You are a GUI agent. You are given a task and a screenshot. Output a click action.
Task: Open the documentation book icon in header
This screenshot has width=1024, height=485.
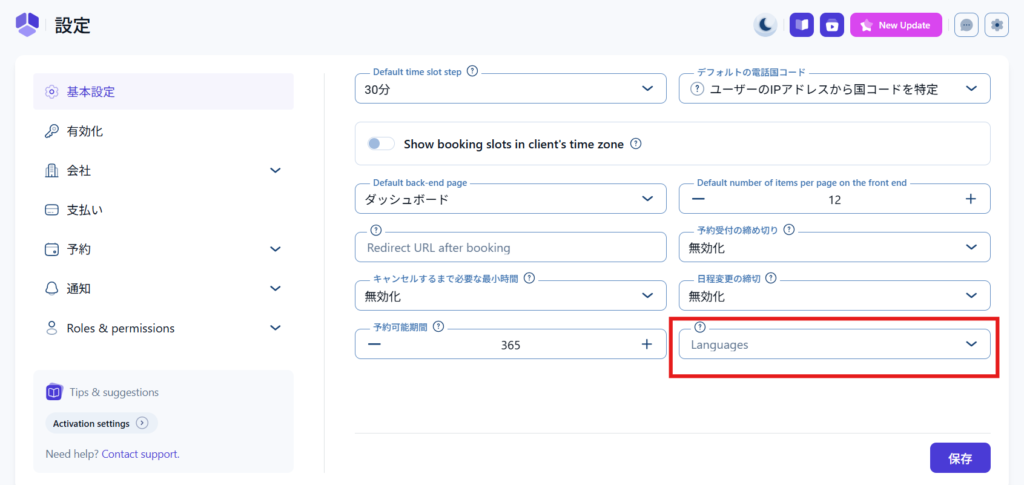pos(801,25)
